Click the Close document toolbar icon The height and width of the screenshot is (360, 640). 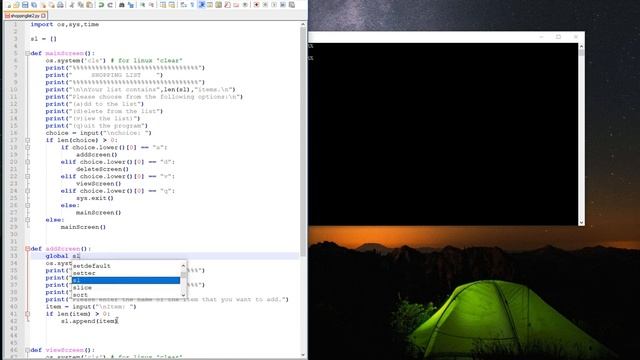[x=43, y=5]
